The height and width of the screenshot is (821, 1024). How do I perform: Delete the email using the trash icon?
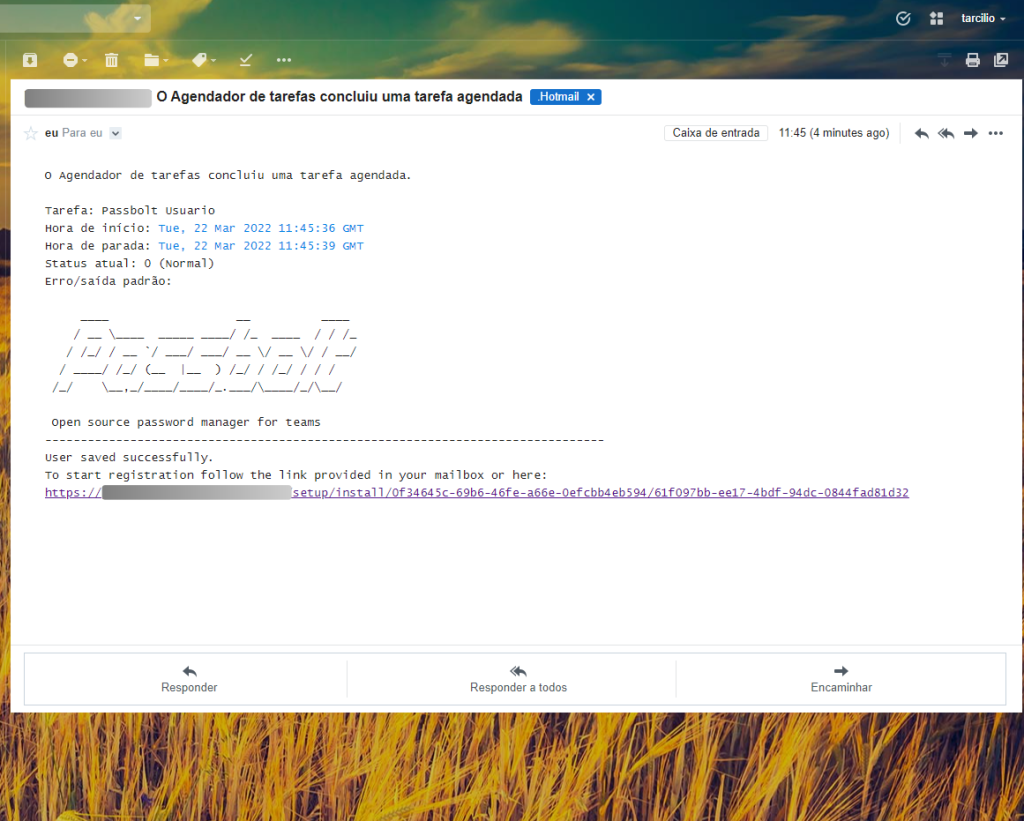point(111,60)
